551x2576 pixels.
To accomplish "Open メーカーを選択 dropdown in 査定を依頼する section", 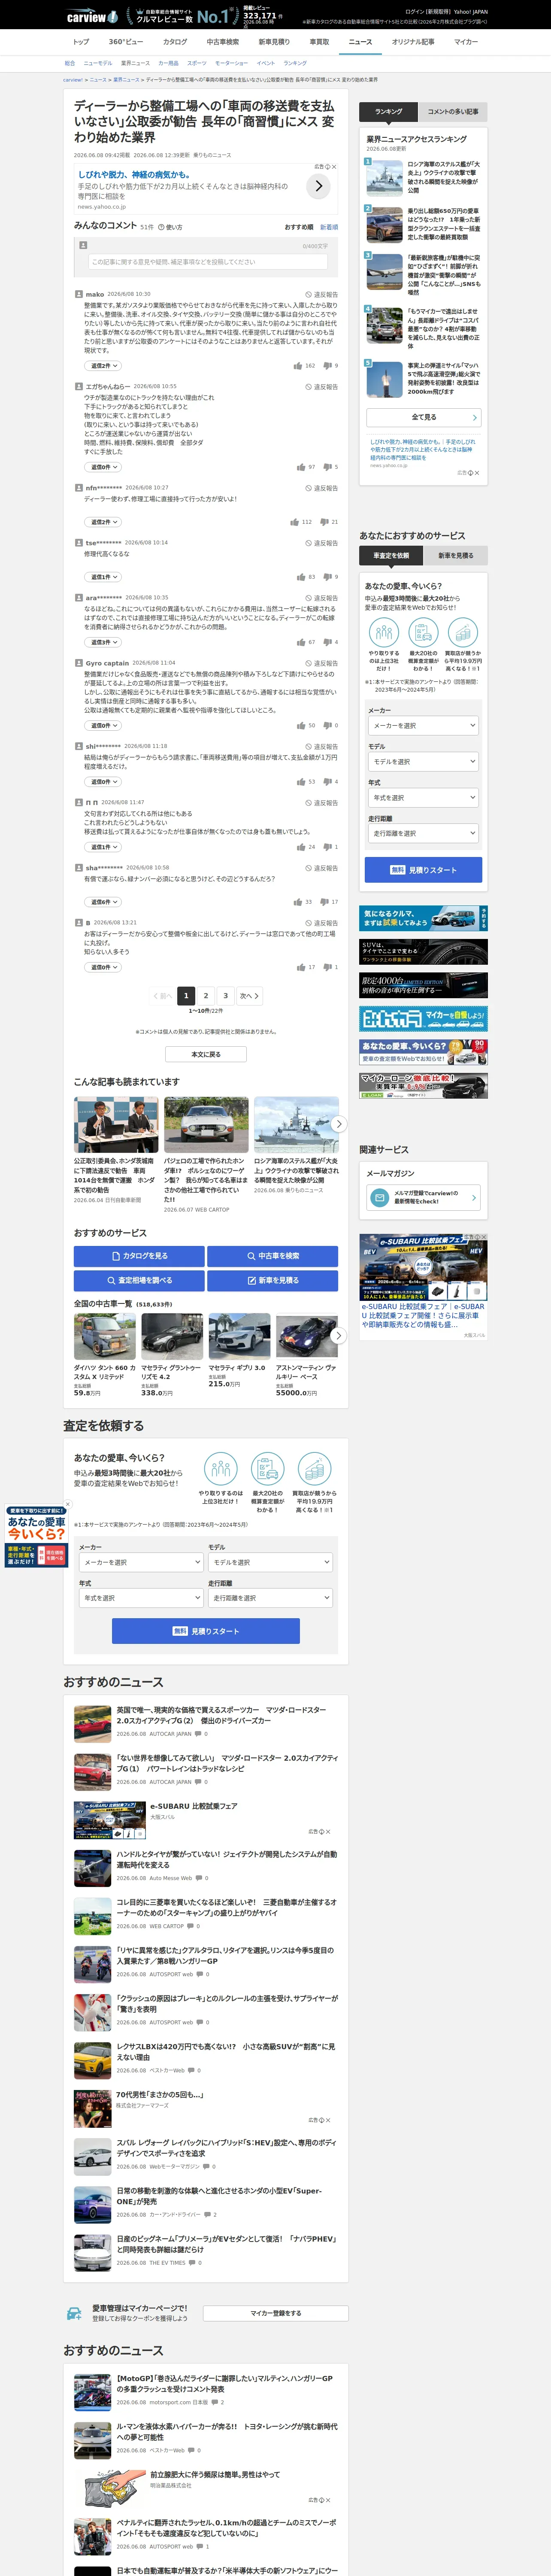I will pyautogui.click(x=141, y=1562).
